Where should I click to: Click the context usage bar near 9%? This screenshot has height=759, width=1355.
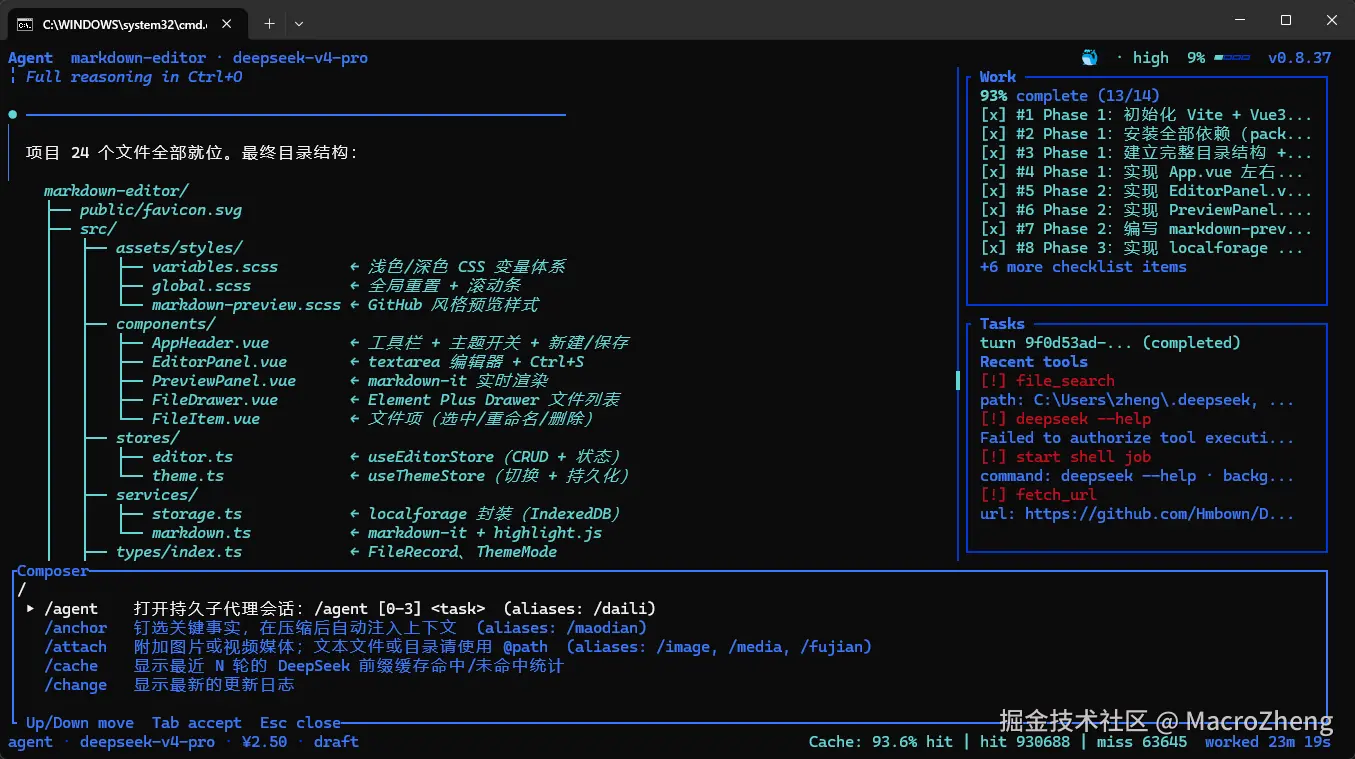[x=1232, y=58]
